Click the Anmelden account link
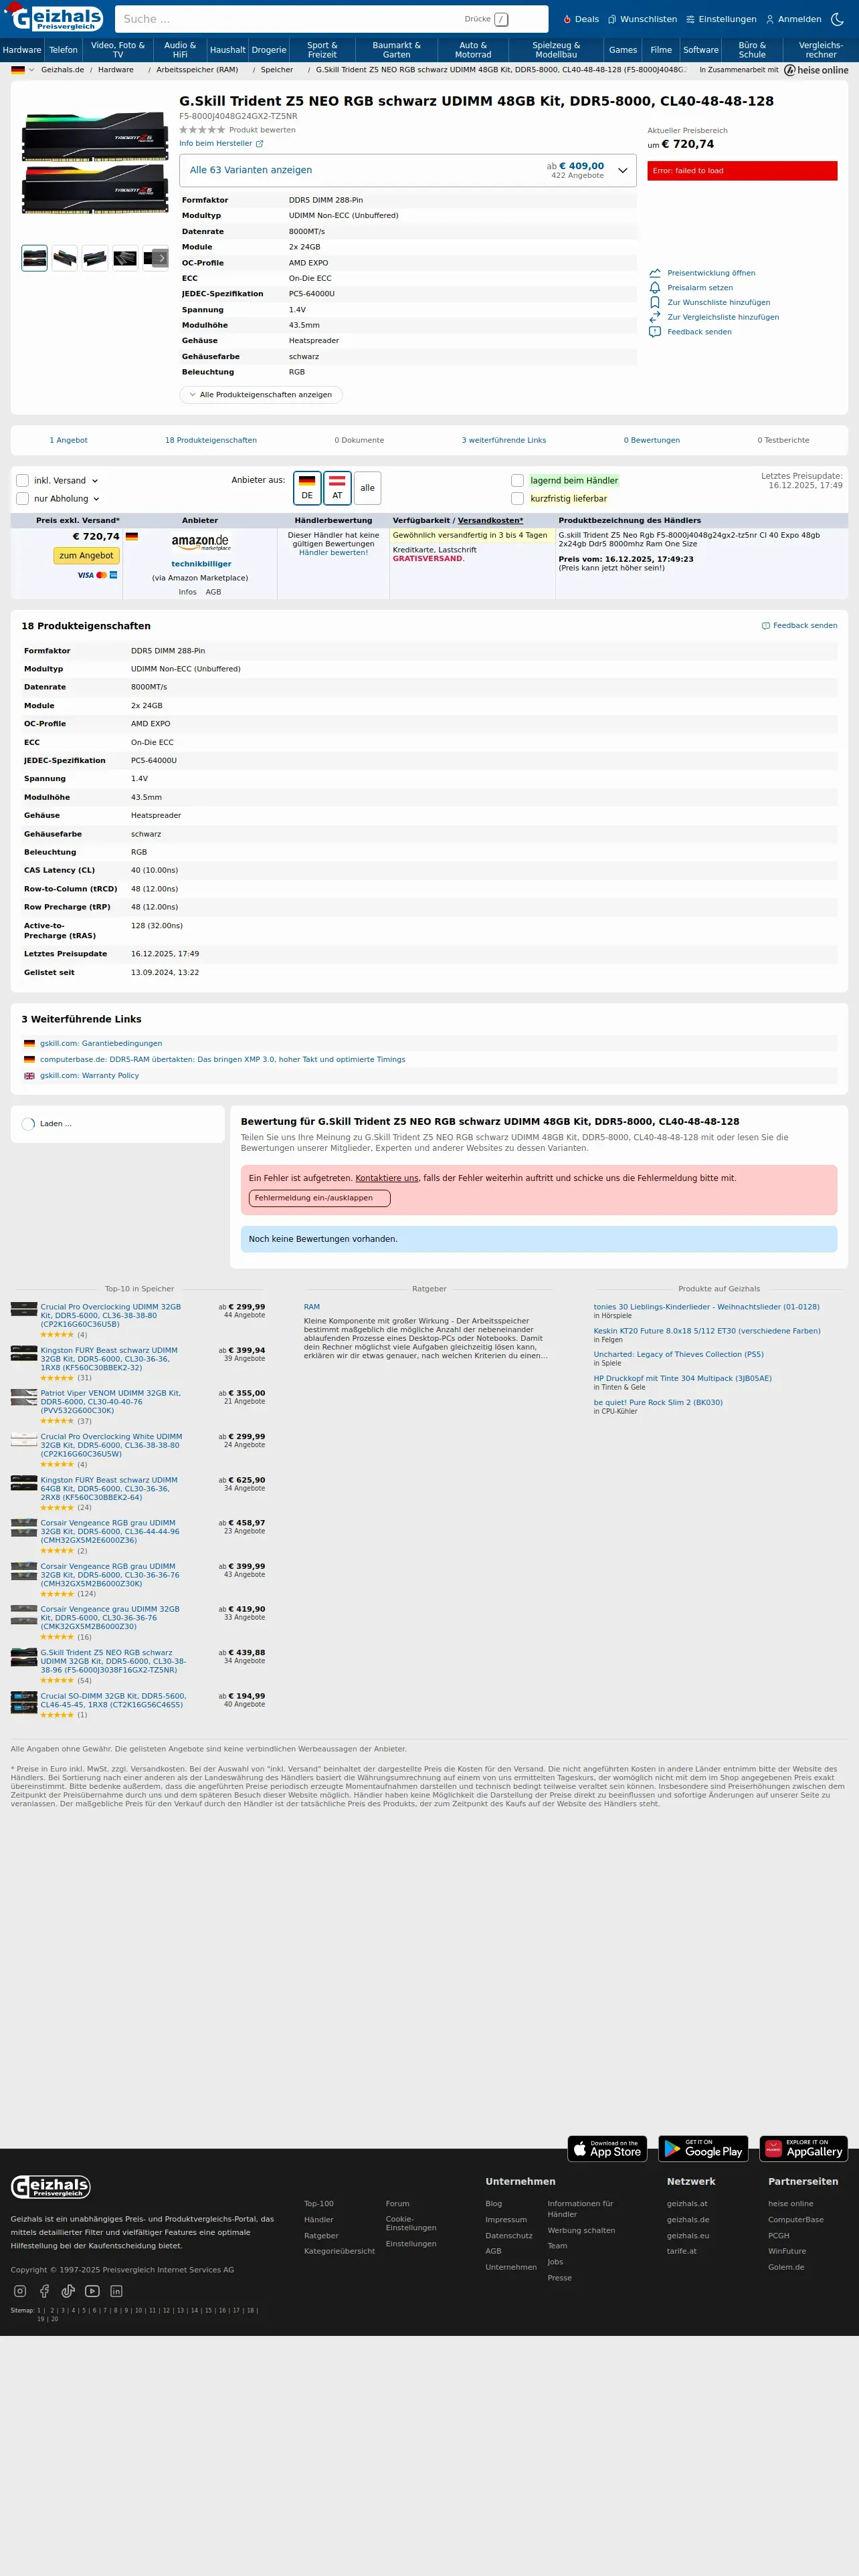The height and width of the screenshot is (2576, 859). (793, 19)
